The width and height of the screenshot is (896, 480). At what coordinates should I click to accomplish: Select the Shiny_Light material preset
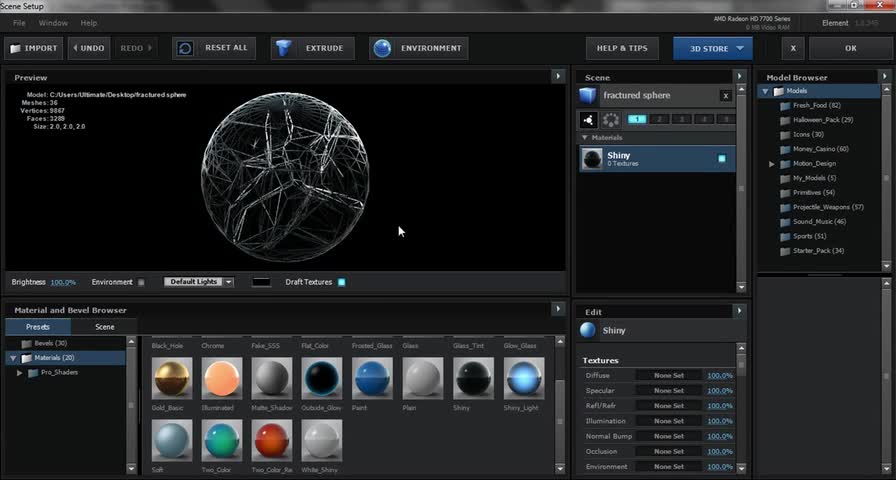pos(524,378)
